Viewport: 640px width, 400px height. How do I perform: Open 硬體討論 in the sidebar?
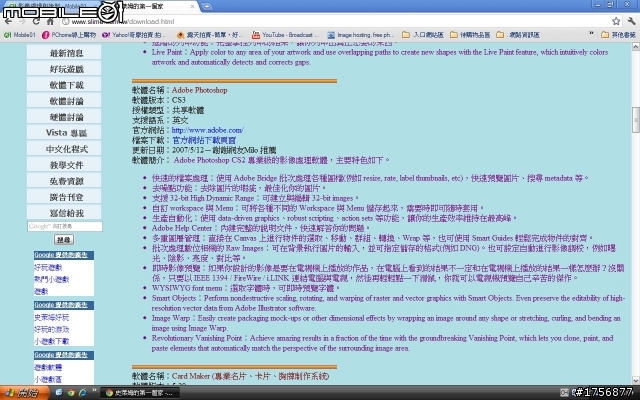point(64,117)
